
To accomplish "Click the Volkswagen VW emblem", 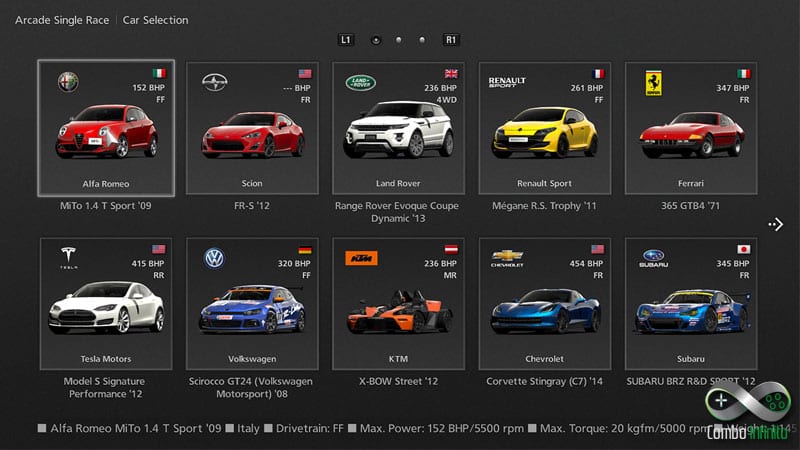I will click(214, 258).
